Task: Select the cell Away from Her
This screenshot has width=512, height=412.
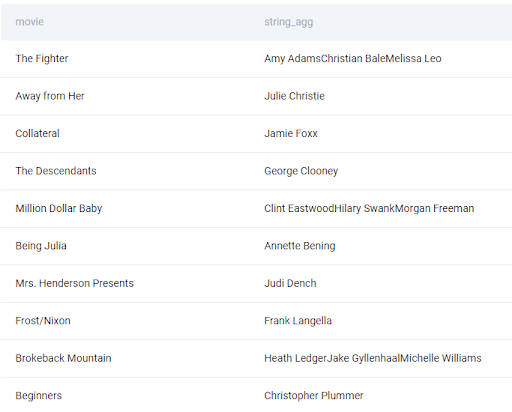Action: pos(50,96)
